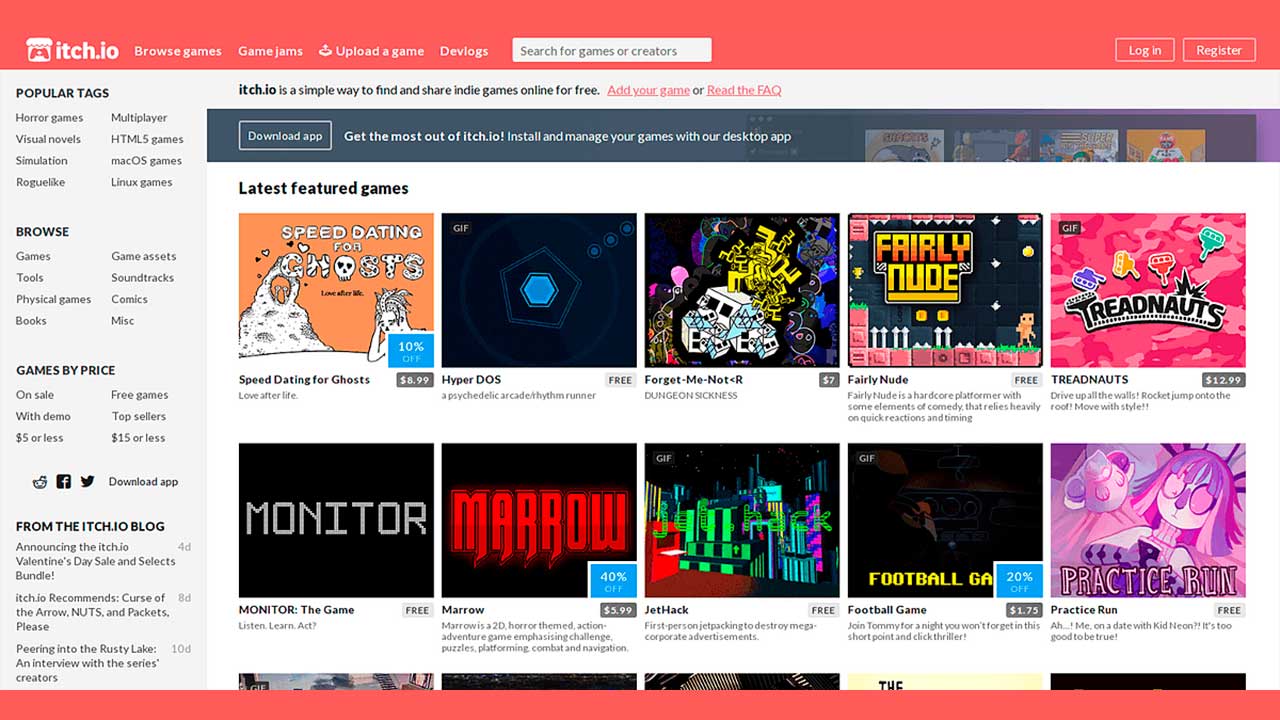Open the Devlogs section
This screenshot has height=720, width=1280.
[464, 51]
